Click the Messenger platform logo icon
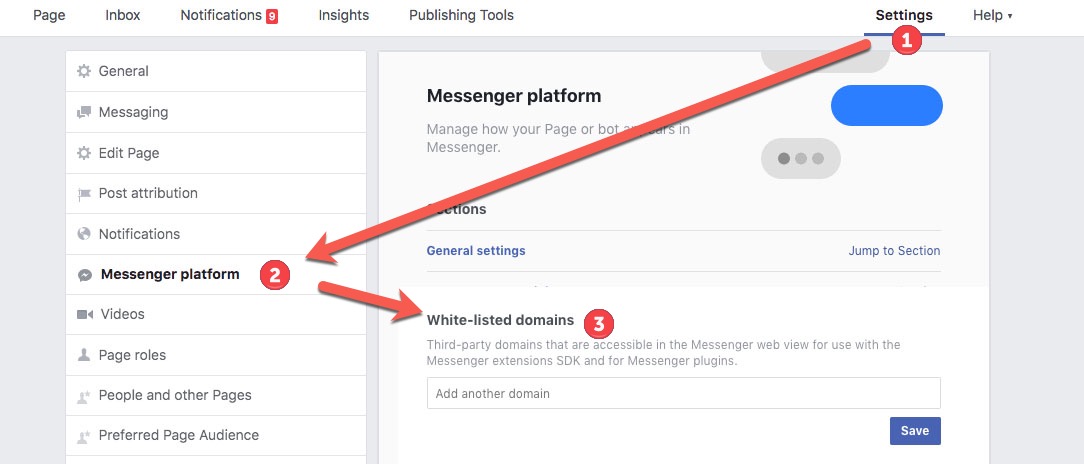 point(84,275)
